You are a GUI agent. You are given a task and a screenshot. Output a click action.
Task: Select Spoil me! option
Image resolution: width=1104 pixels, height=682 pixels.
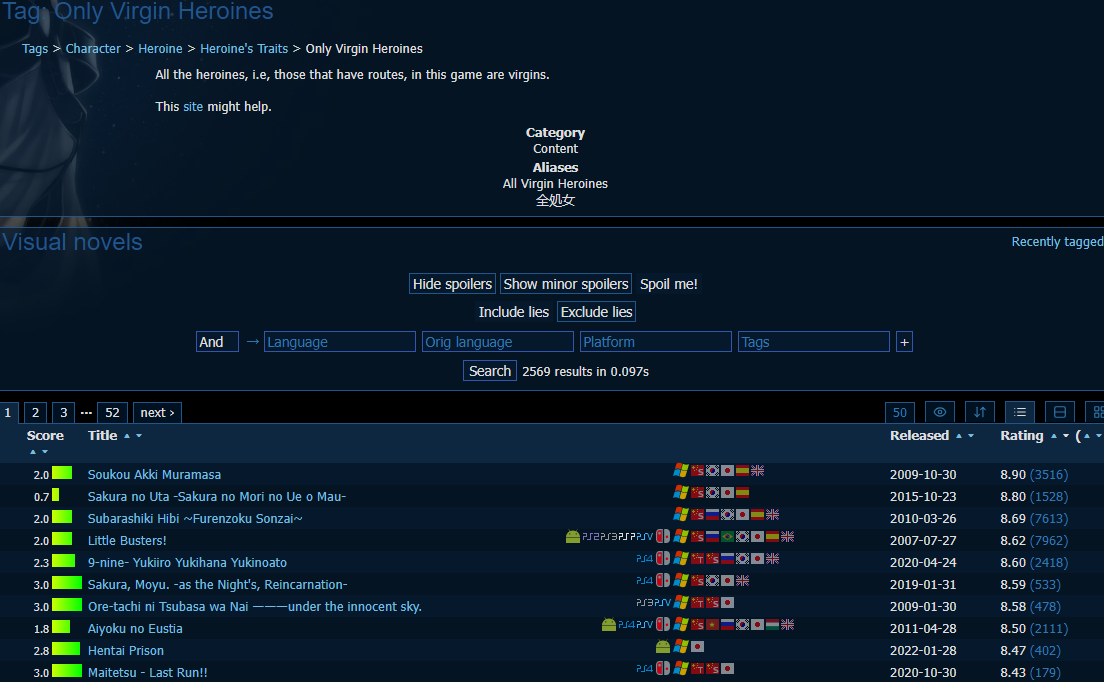click(x=668, y=284)
